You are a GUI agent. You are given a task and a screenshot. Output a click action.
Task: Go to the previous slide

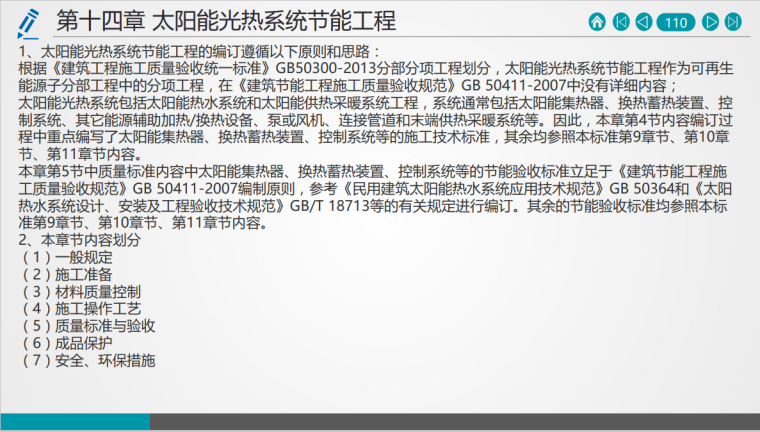pos(644,21)
